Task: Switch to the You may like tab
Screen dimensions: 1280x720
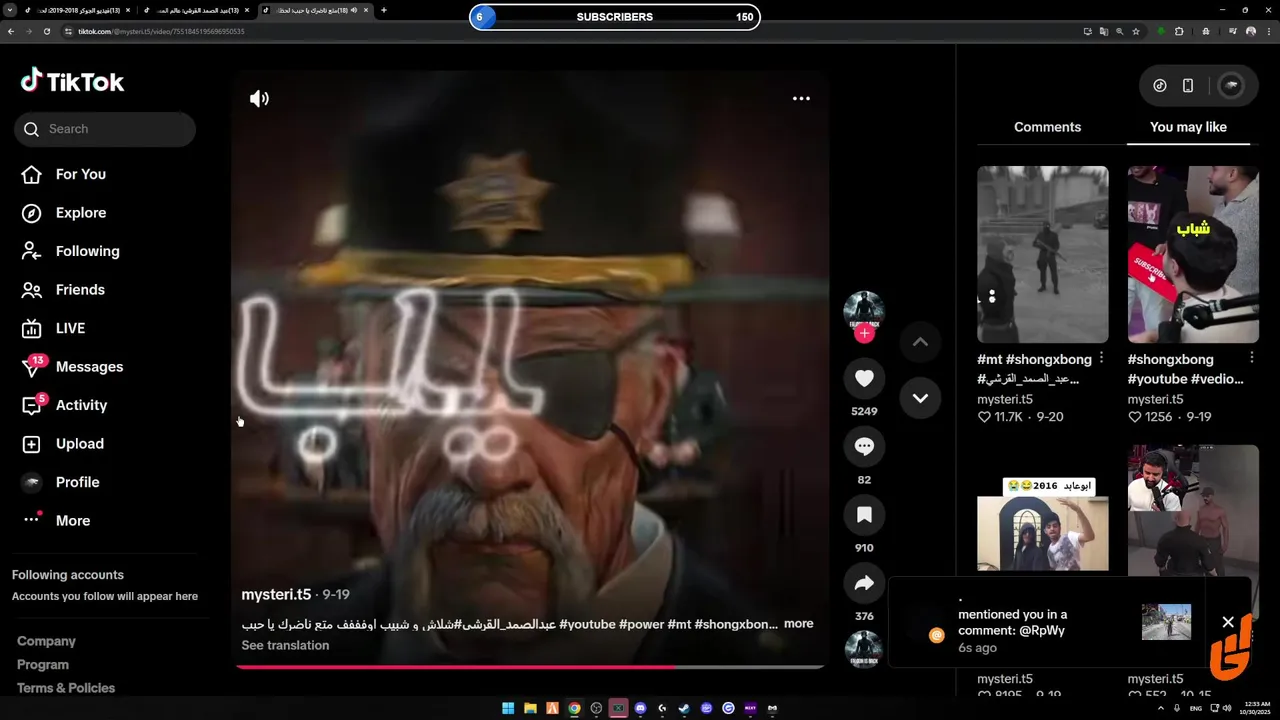Action: [x=1188, y=127]
